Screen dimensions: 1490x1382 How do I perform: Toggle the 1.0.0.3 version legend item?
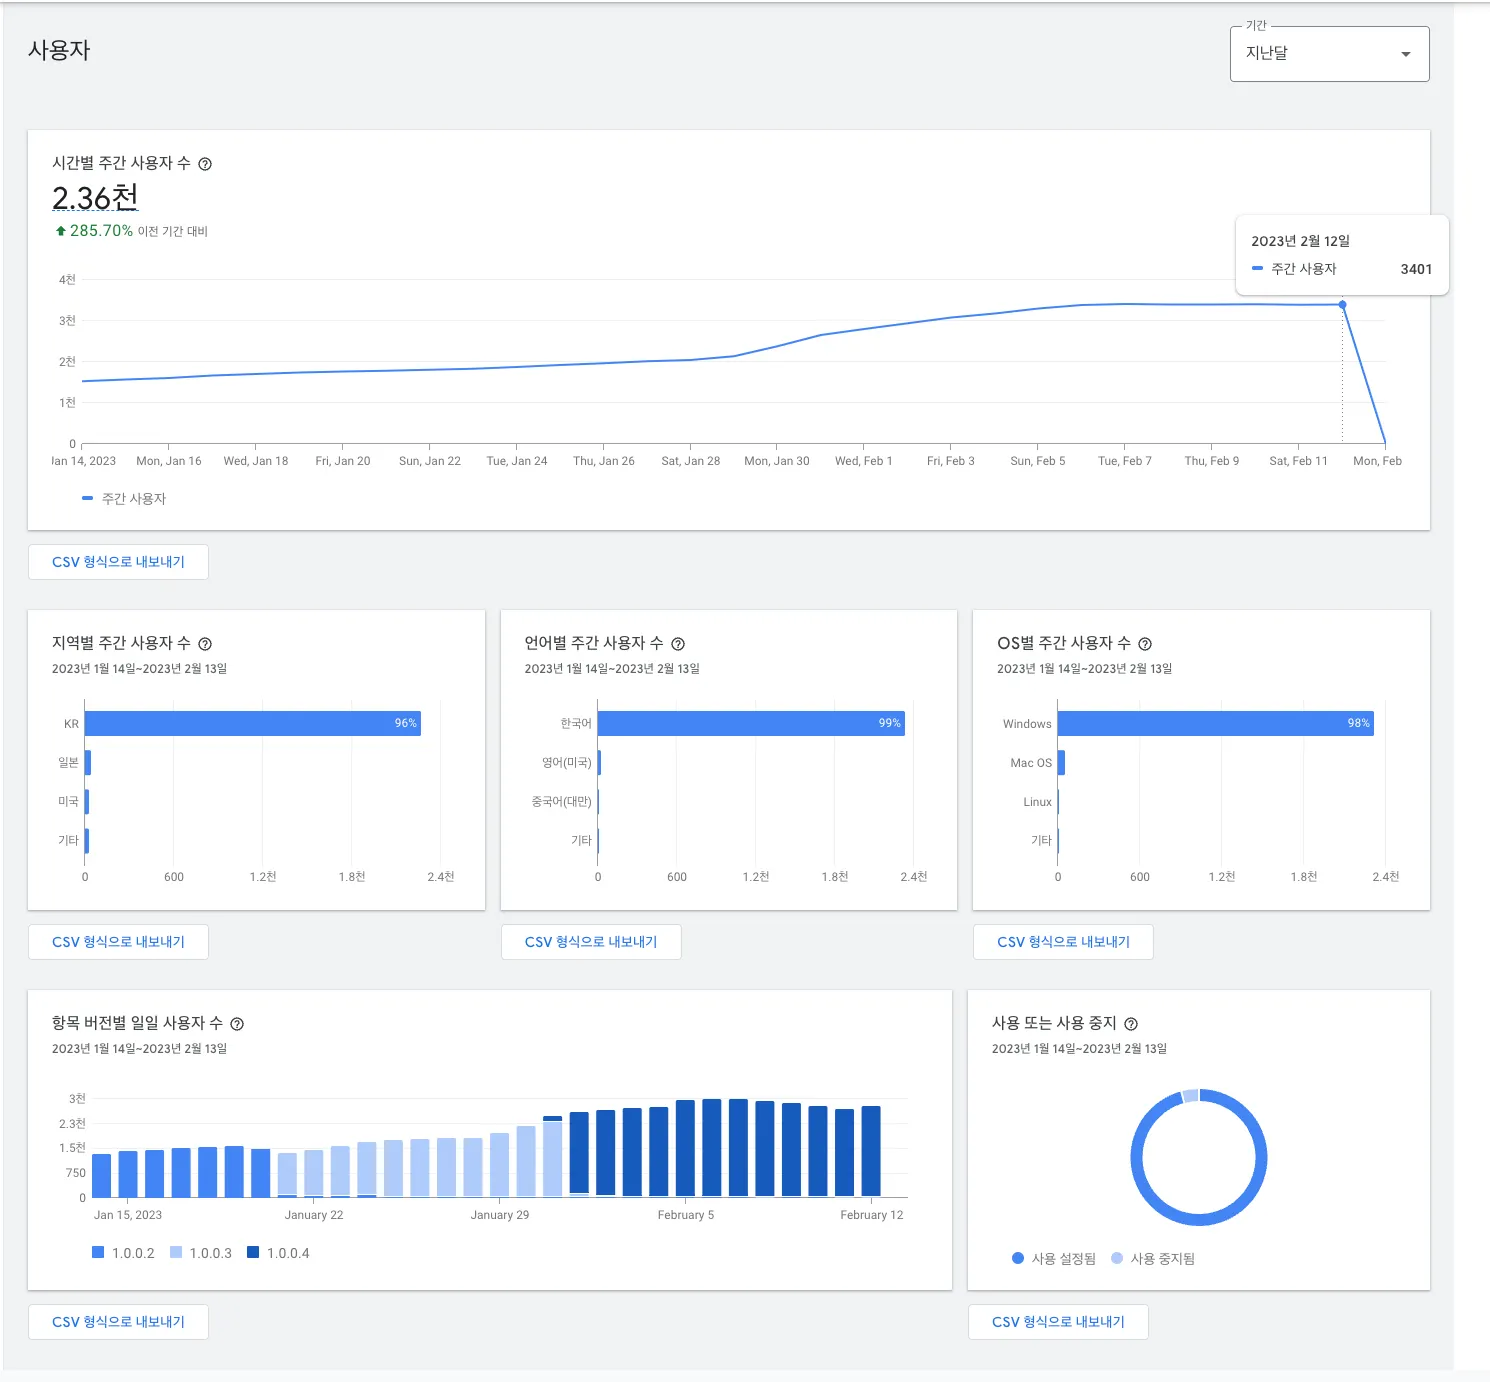coord(201,1253)
